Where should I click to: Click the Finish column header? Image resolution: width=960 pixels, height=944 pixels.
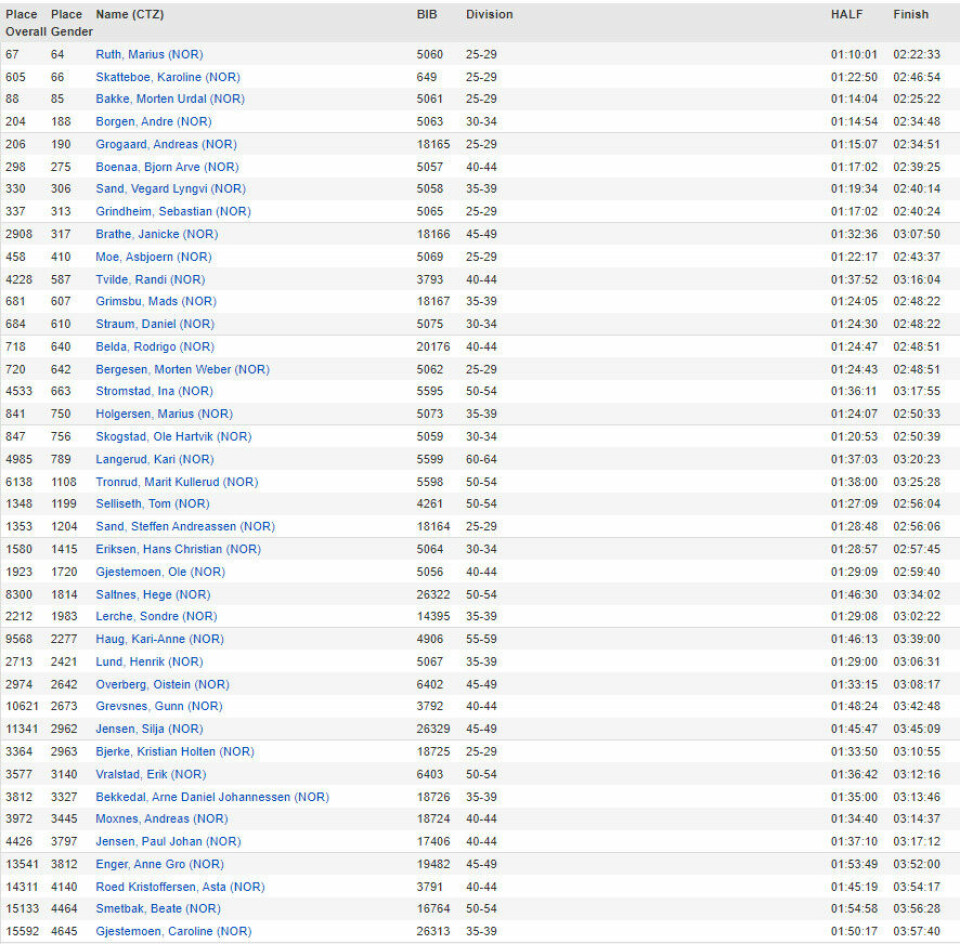pos(910,14)
